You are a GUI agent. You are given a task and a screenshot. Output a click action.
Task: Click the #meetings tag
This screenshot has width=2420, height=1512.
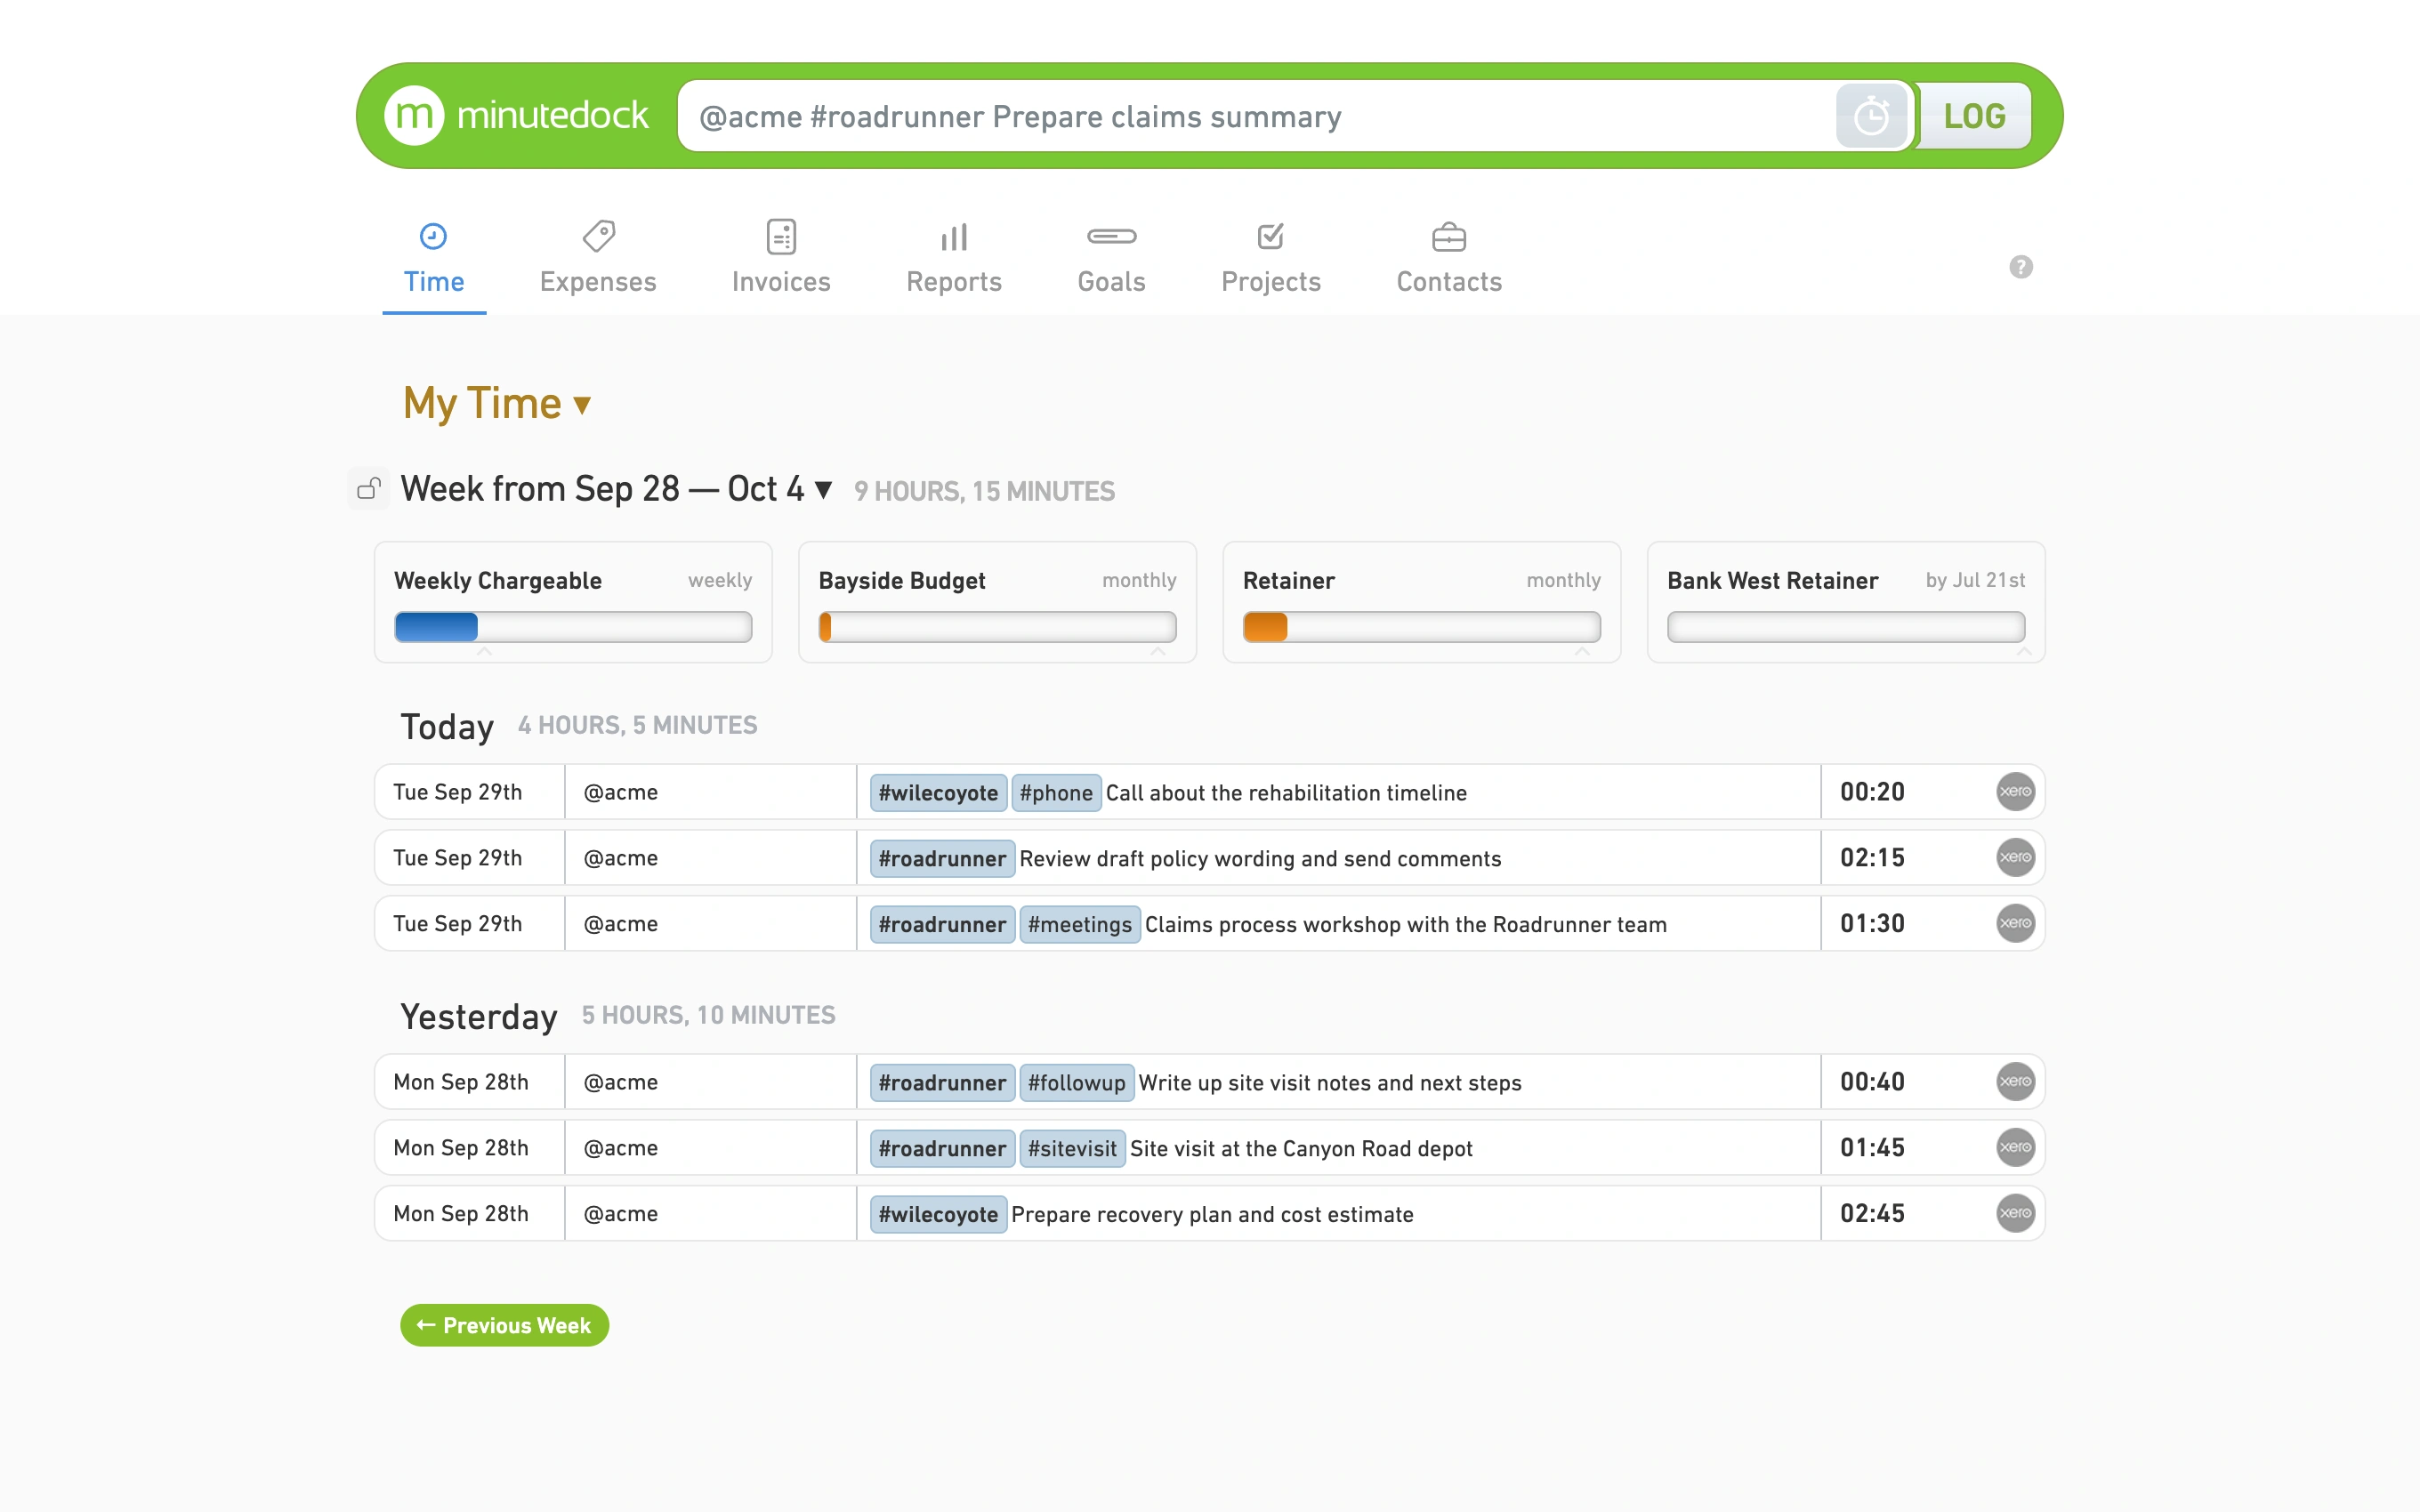[x=1080, y=925]
